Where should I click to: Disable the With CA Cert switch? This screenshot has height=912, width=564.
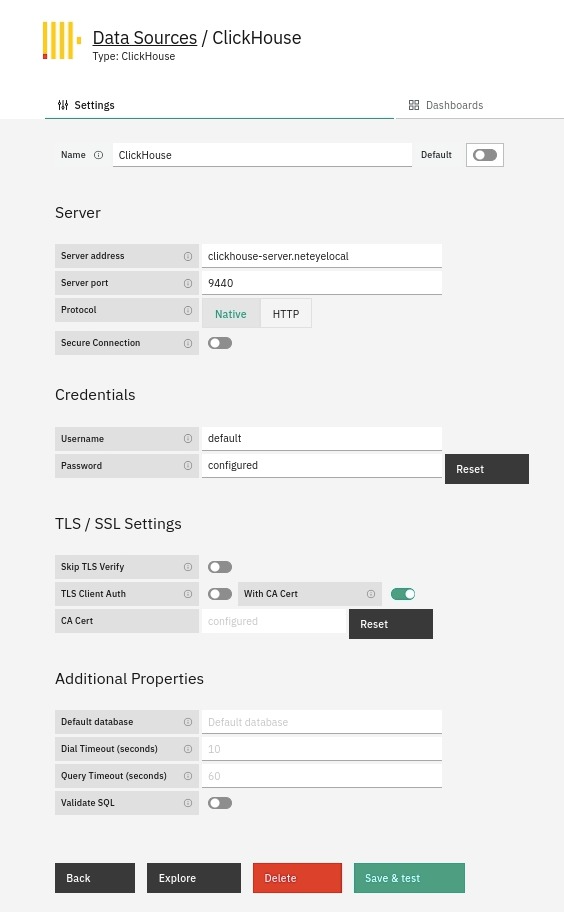(x=403, y=594)
